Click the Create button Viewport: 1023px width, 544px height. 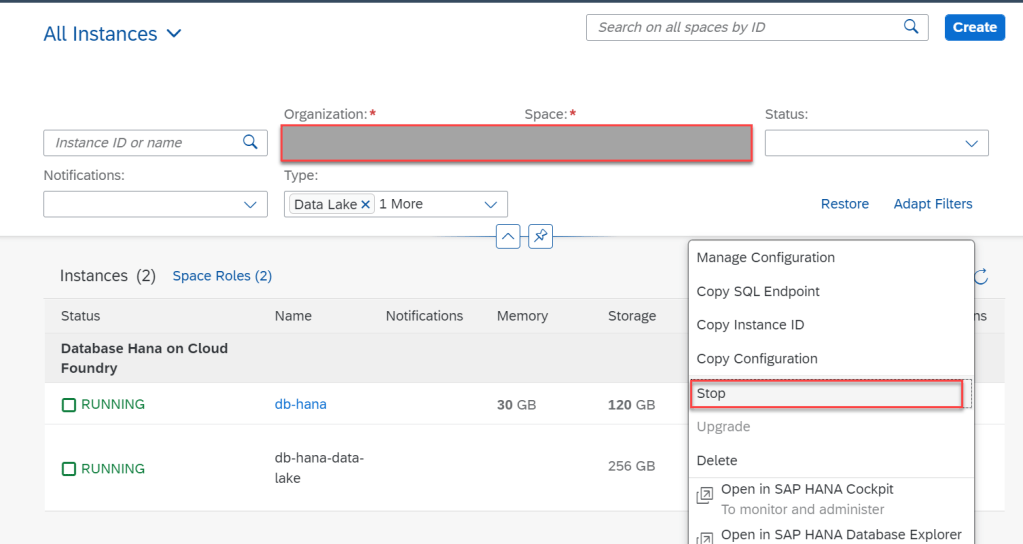[x=974, y=27]
